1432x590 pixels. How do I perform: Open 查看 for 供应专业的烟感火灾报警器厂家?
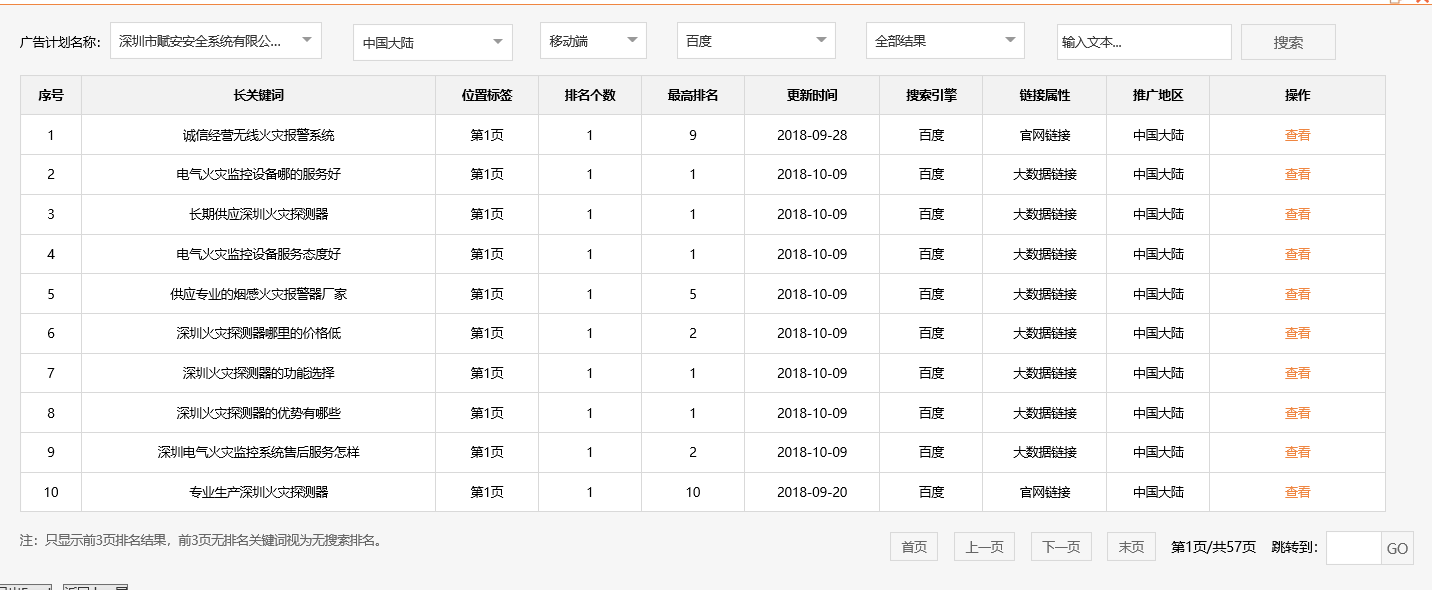1297,293
